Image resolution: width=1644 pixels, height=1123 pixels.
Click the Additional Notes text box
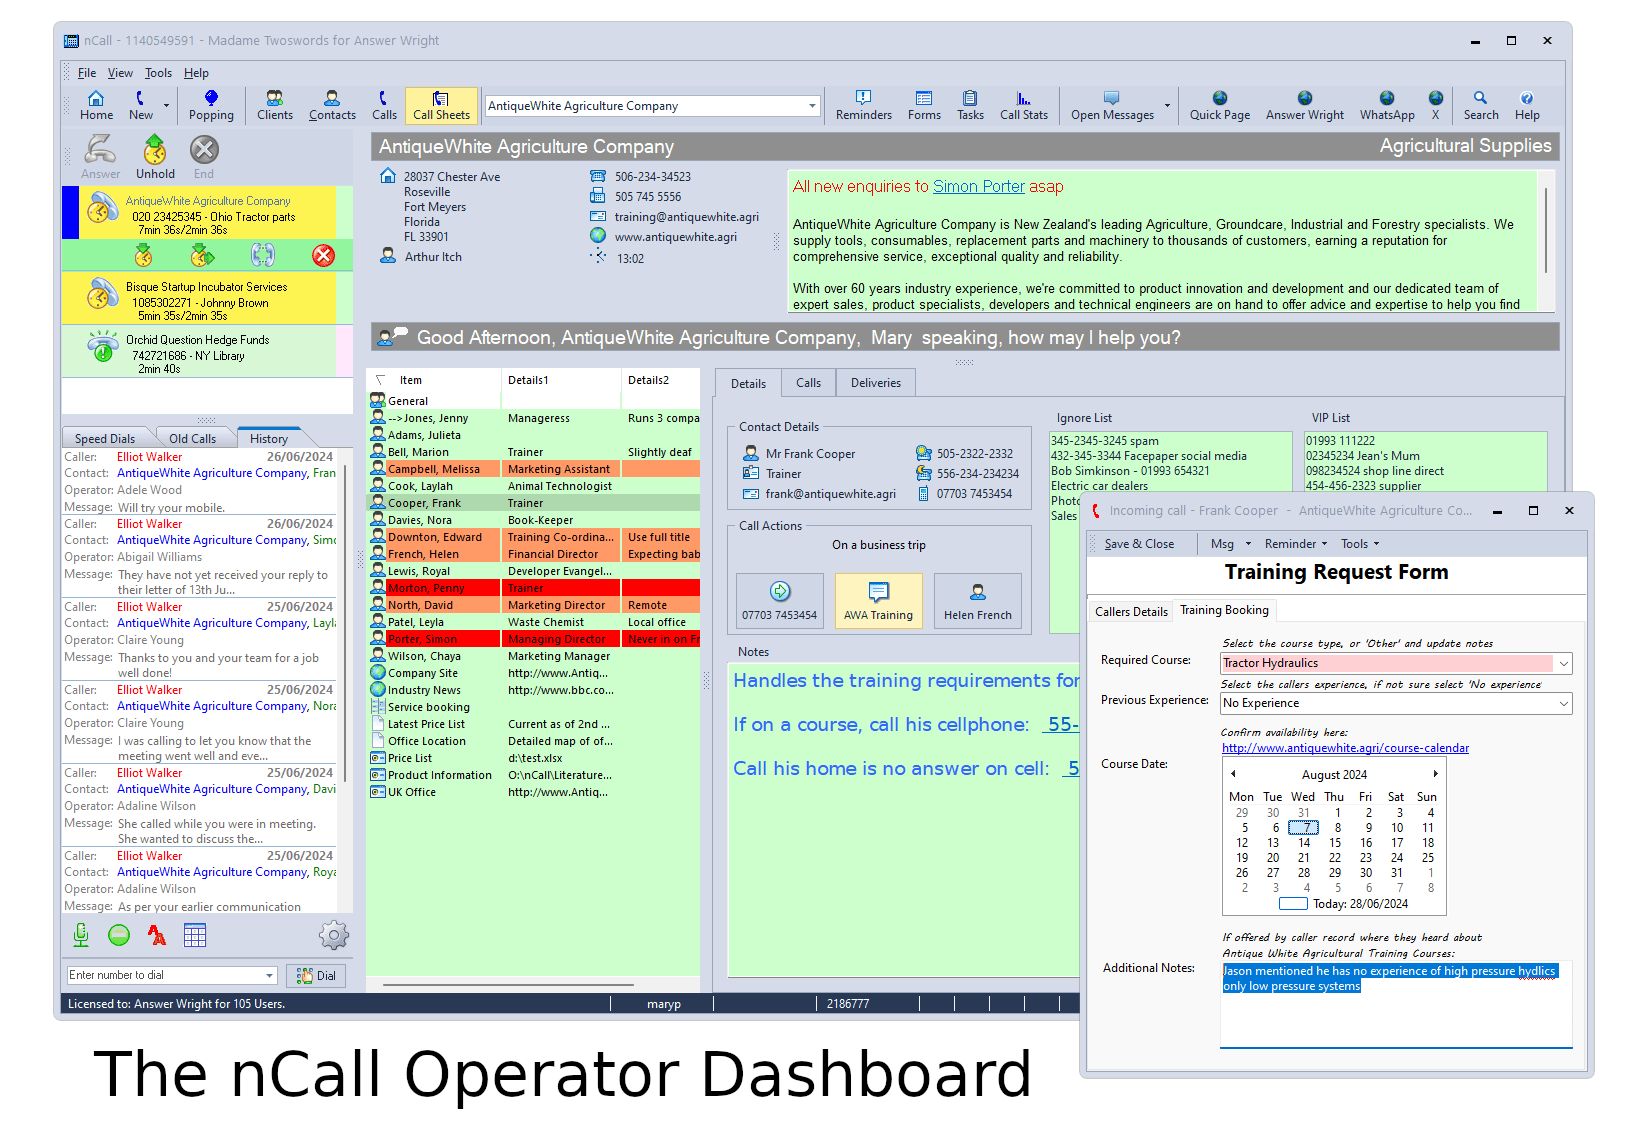point(1396,1004)
